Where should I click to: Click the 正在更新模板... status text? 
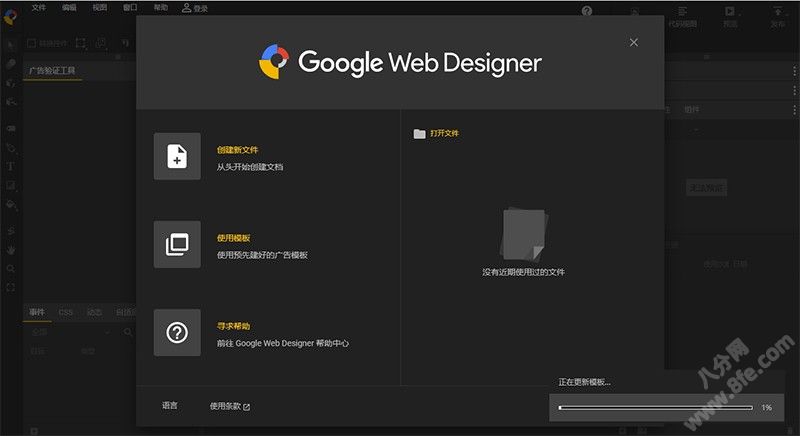tap(584, 382)
